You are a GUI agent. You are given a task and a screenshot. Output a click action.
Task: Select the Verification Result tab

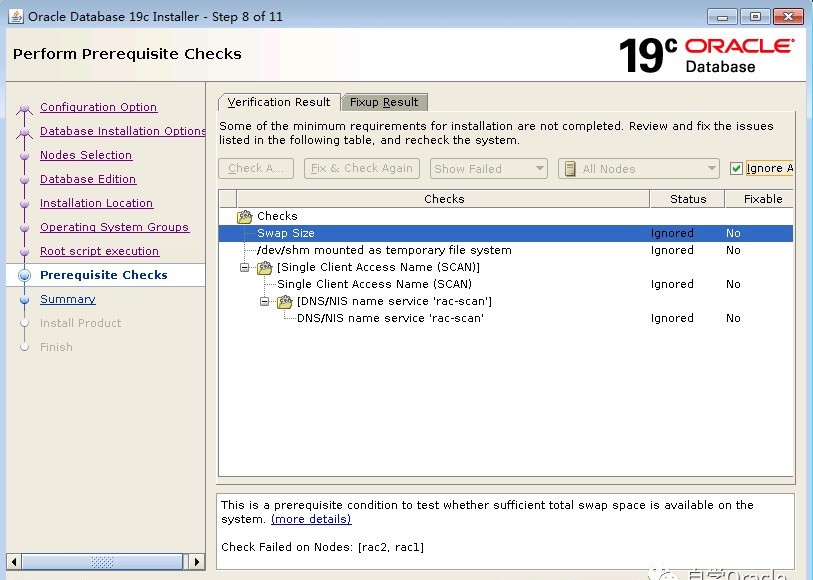point(278,102)
